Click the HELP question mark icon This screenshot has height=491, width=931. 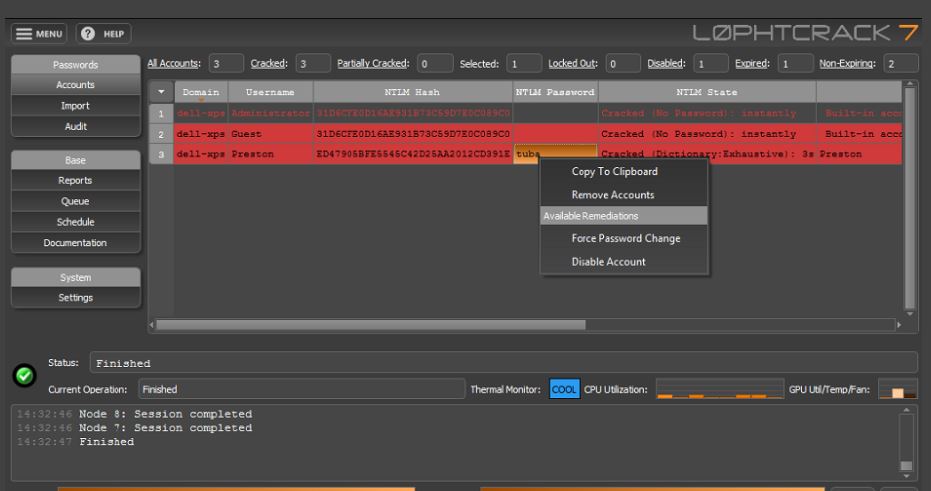coord(88,34)
